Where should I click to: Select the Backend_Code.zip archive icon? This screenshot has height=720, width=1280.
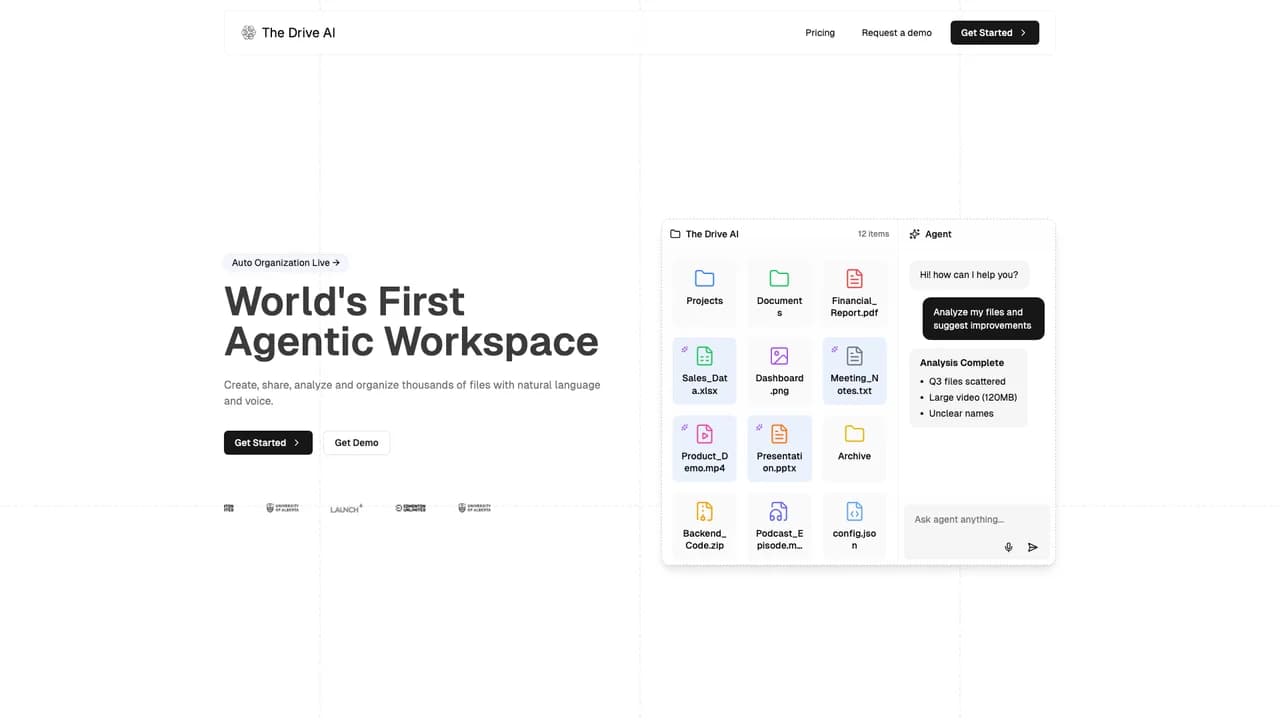[705, 511]
